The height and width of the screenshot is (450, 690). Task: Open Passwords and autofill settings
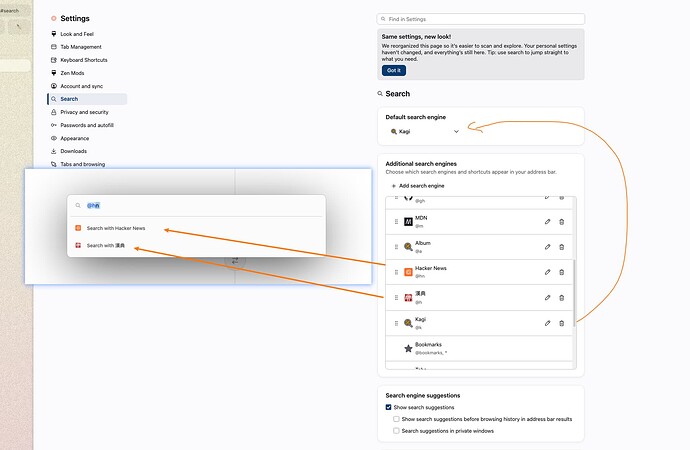point(87,125)
